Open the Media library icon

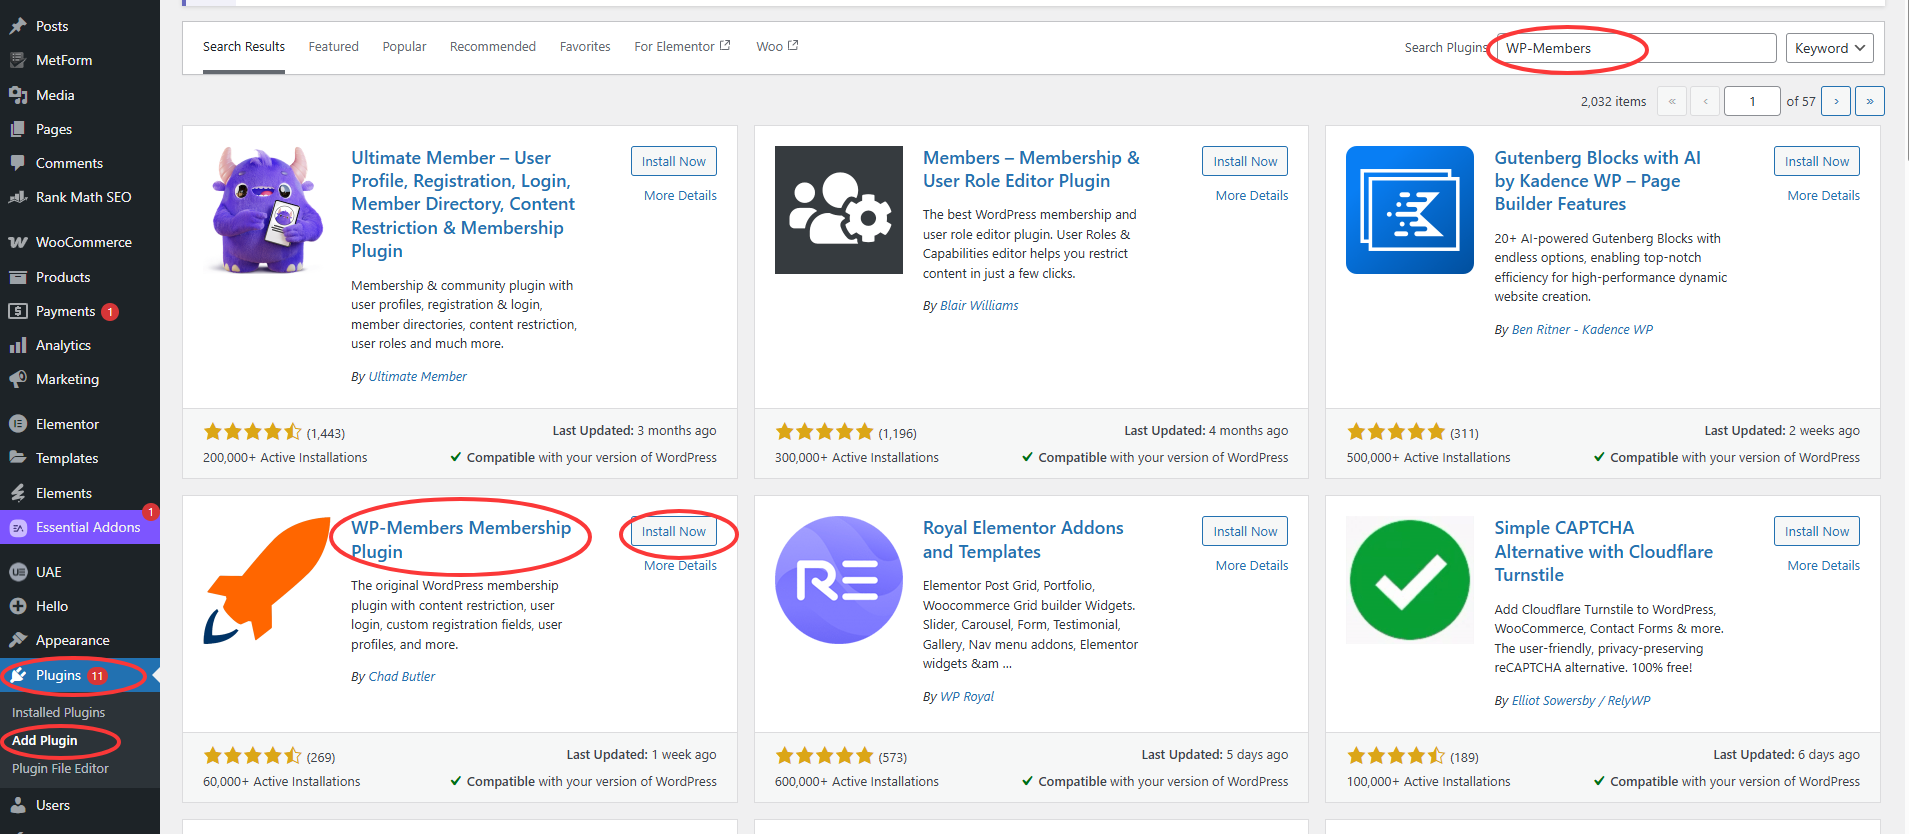[18, 95]
